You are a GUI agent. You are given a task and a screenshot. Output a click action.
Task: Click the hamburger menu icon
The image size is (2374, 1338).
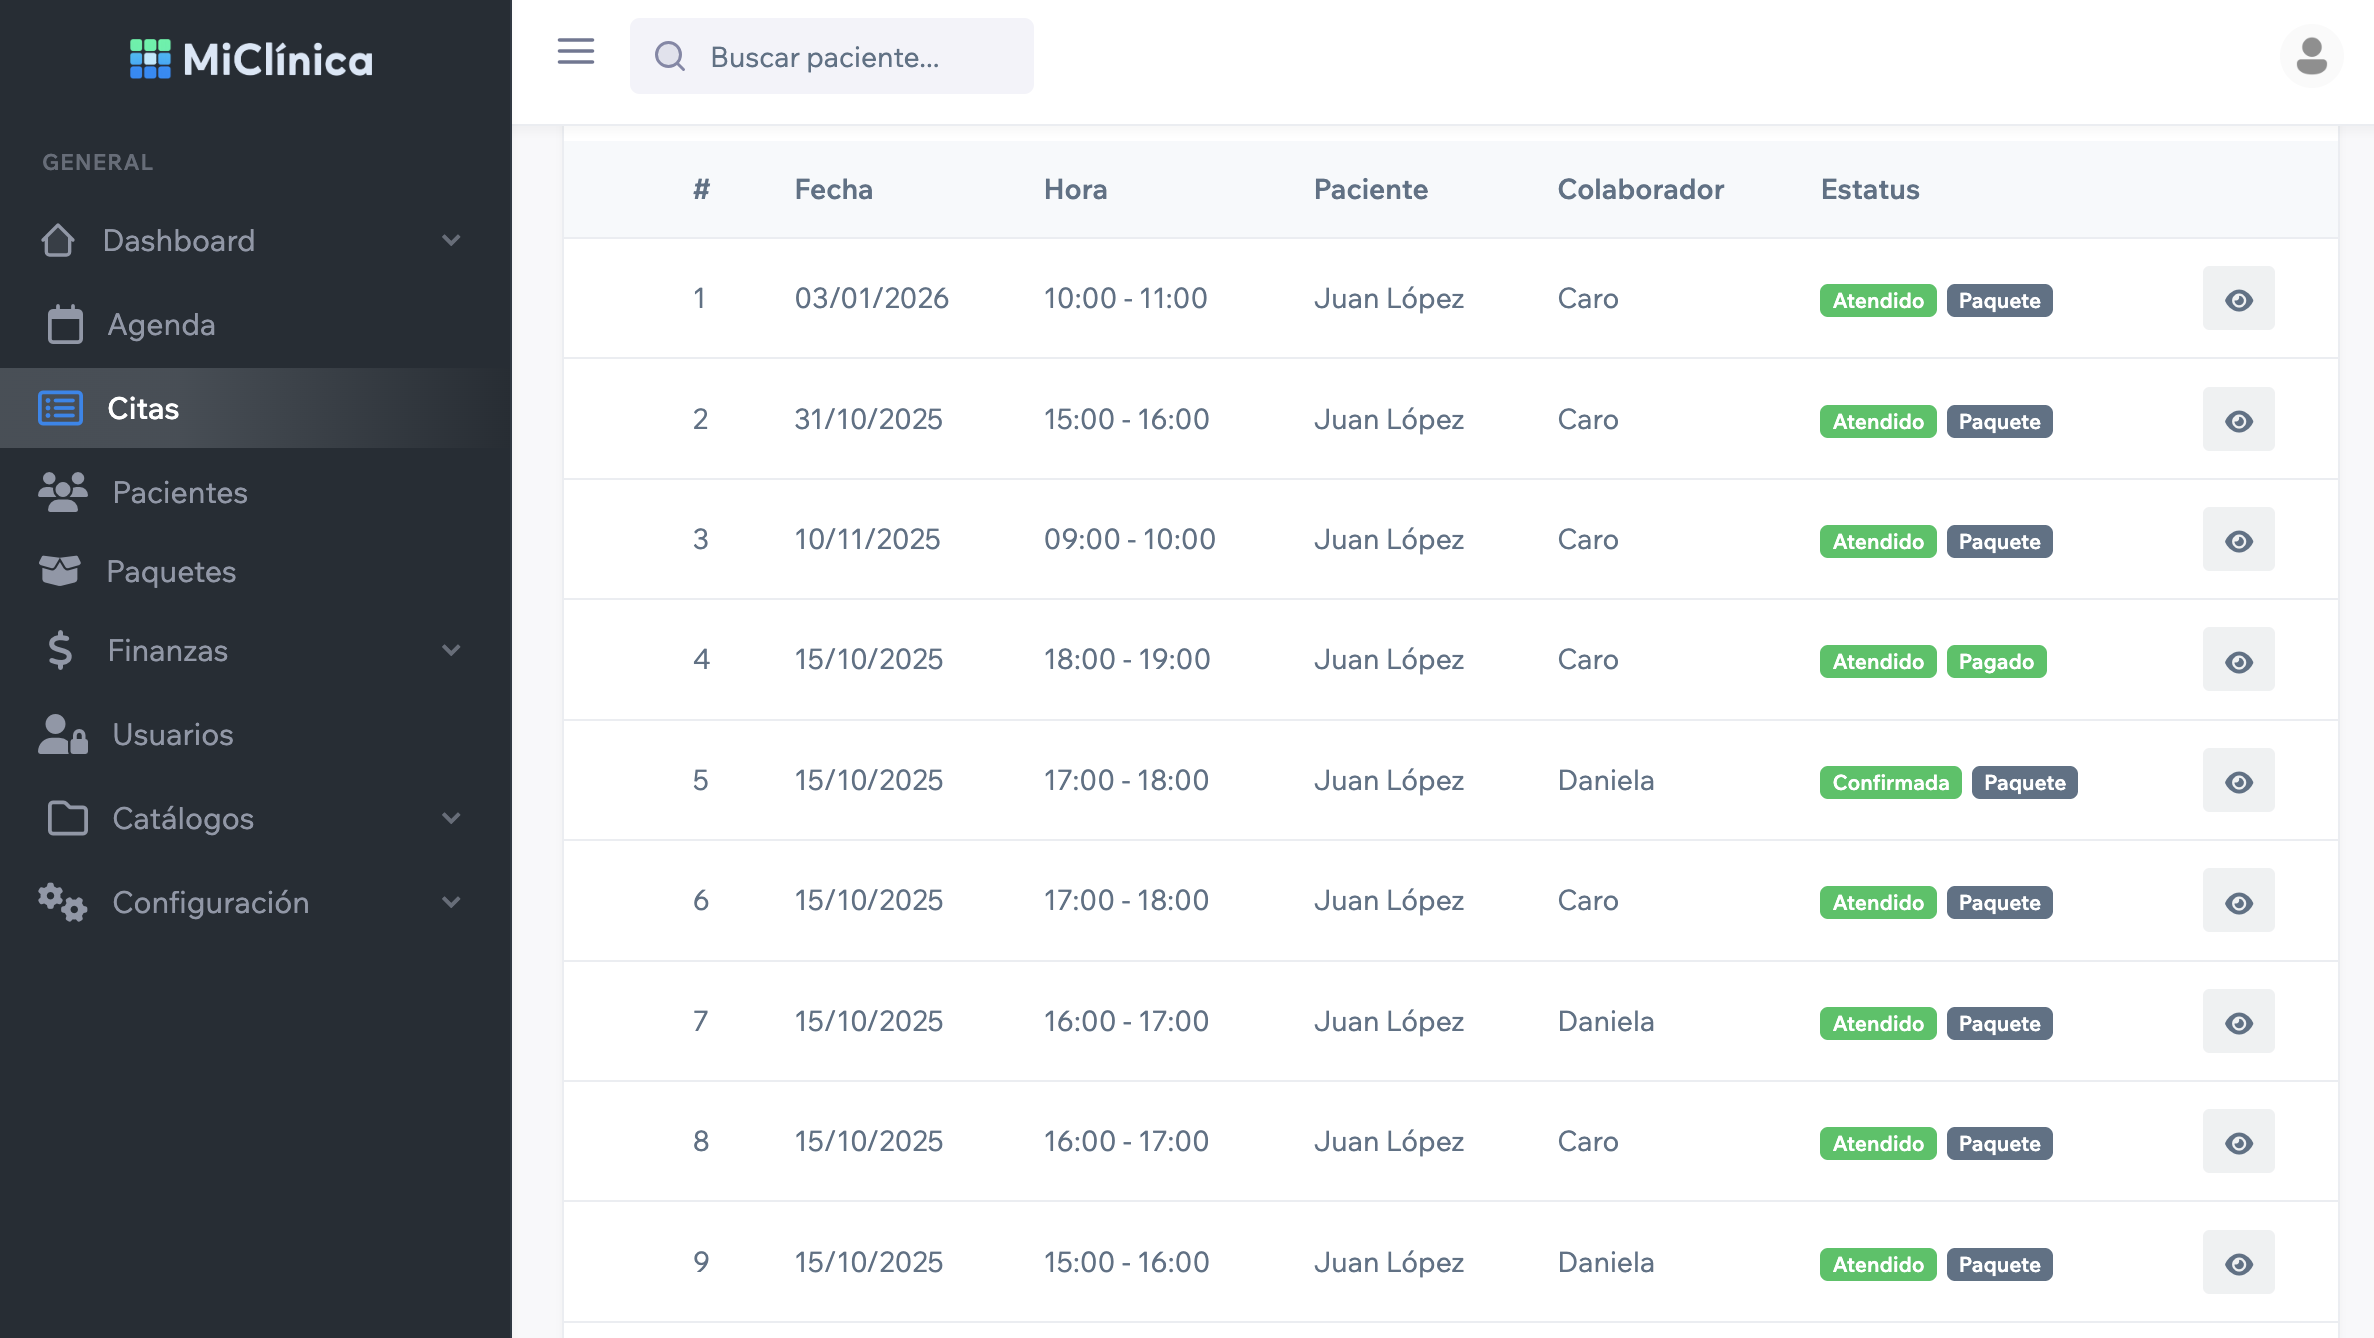point(575,52)
